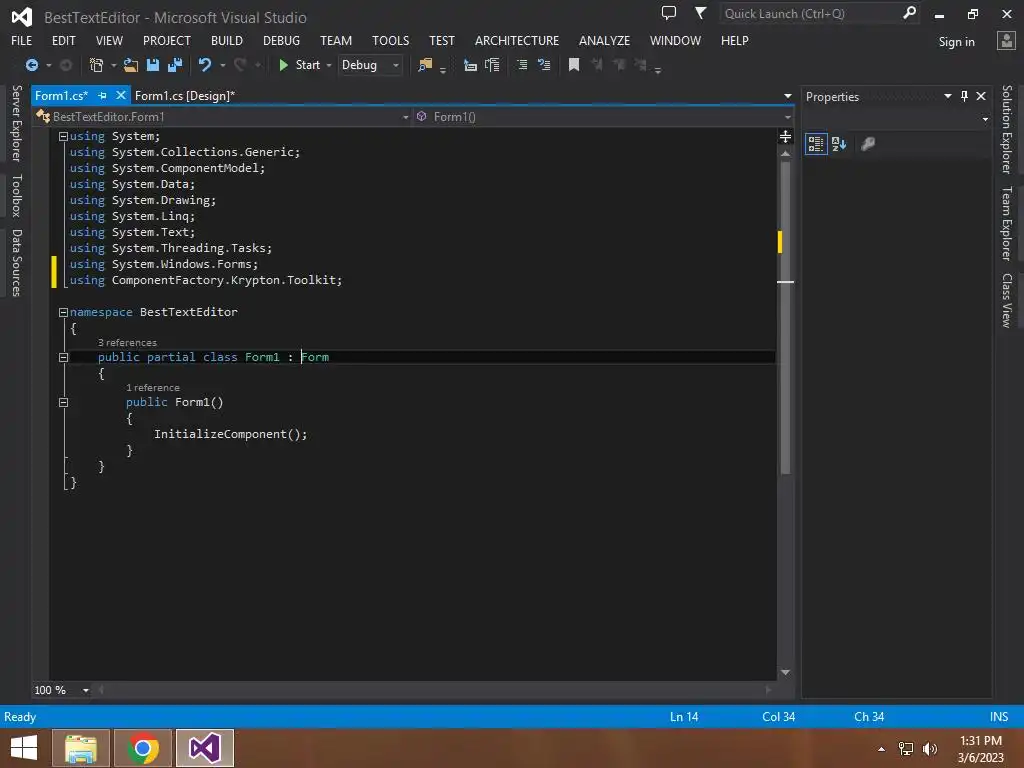Show hidden tray icons arrow

coord(882,749)
